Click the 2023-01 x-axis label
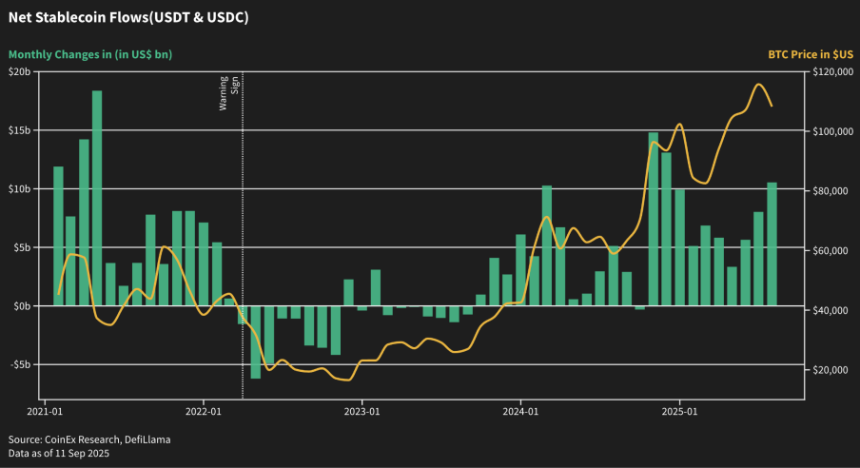 pos(362,411)
